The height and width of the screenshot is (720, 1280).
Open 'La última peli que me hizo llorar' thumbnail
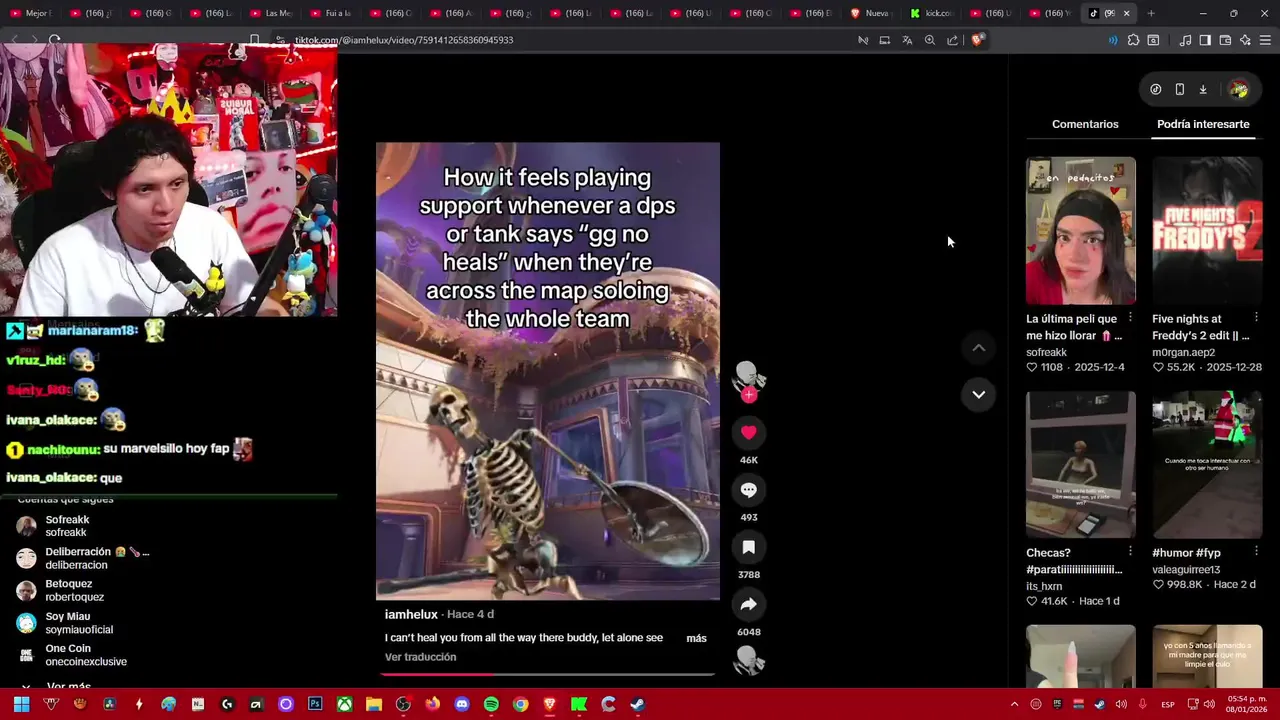point(1080,230)
